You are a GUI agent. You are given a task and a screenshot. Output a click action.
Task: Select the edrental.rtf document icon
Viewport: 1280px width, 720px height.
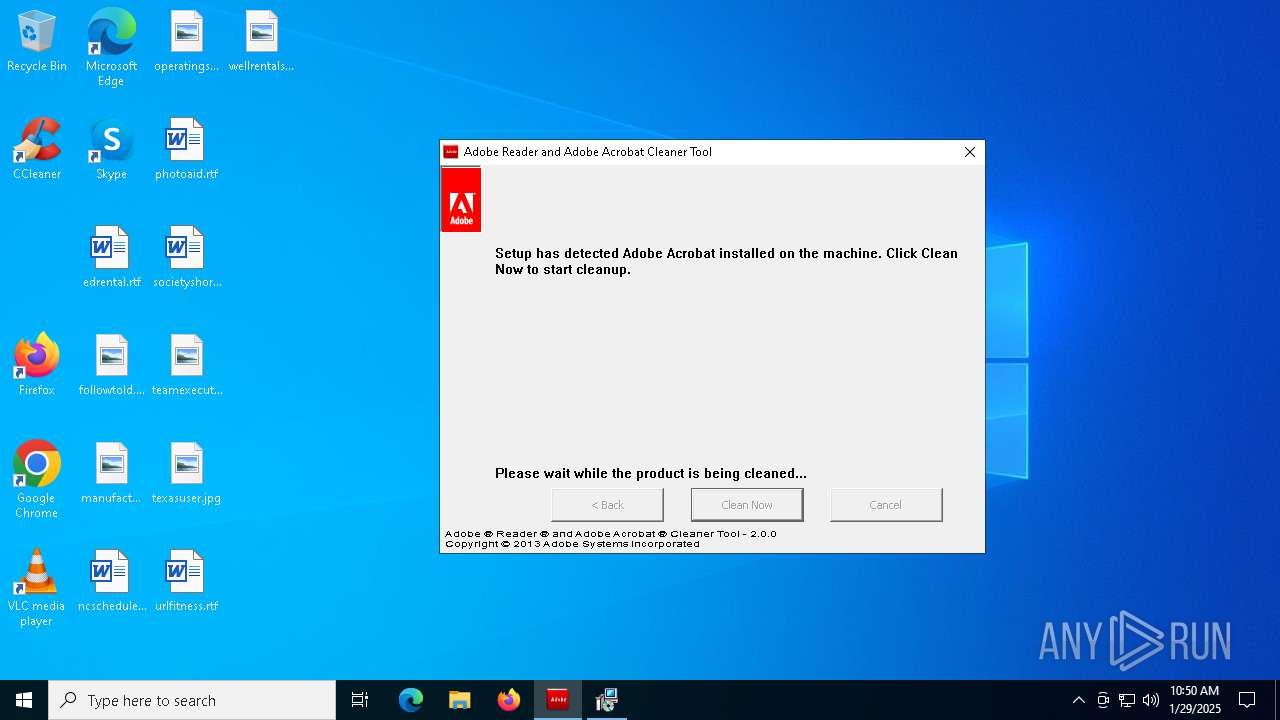[111, 257]
